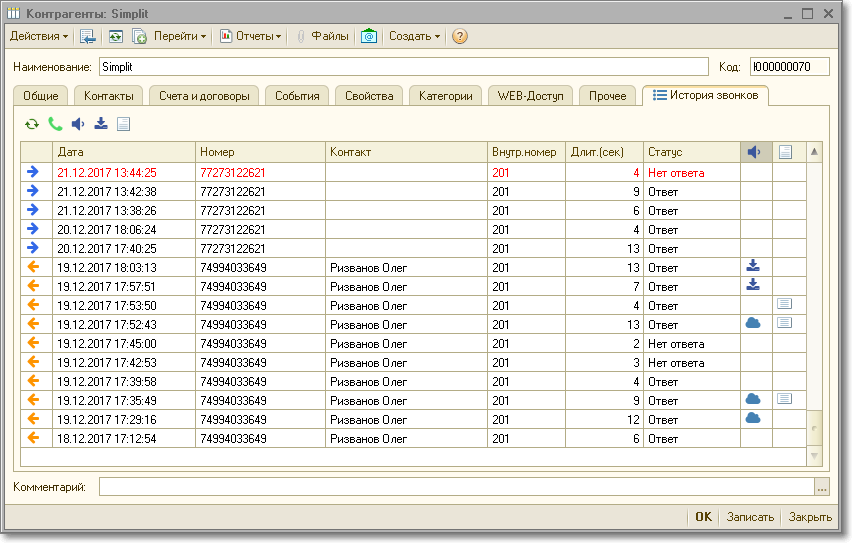Click the download recording toolbar icon

coord(100,124)
